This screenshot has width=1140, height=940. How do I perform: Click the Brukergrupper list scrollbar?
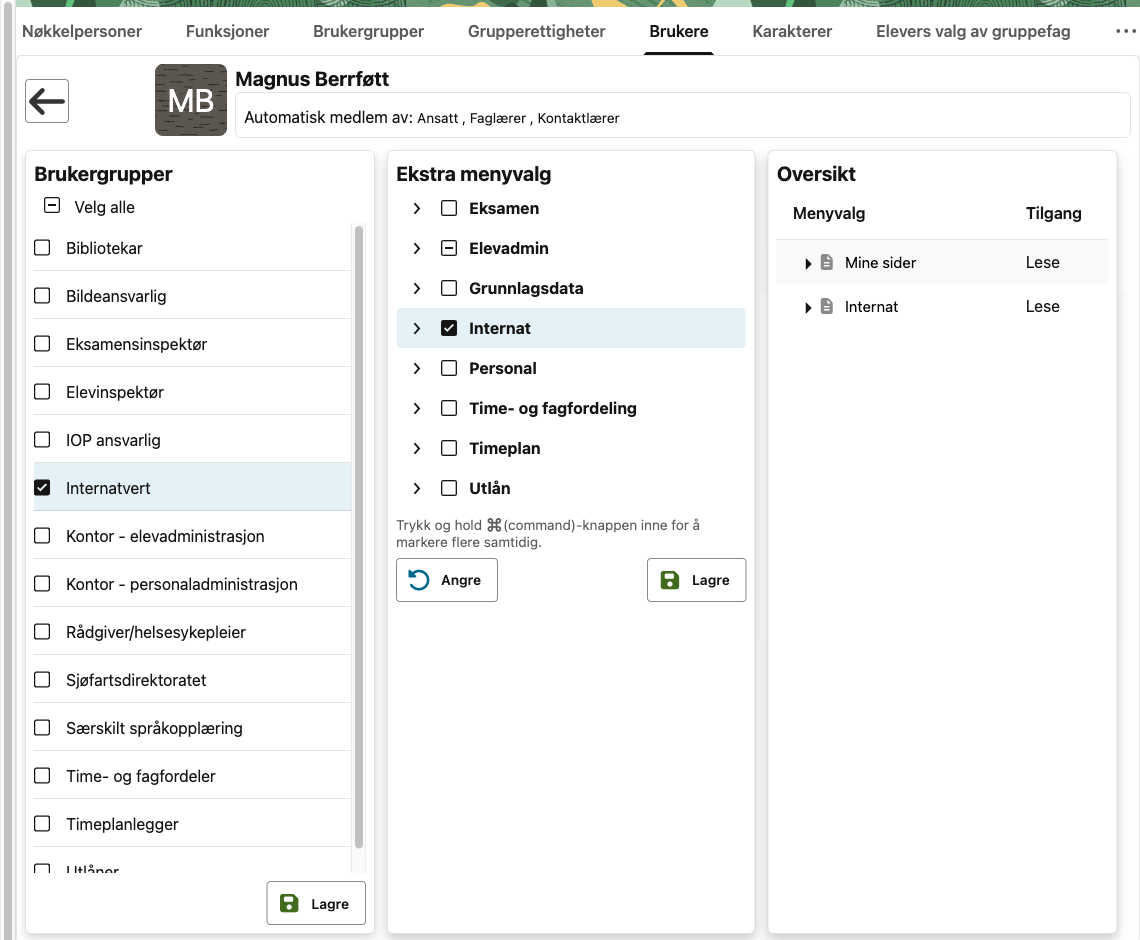[358, 537]
